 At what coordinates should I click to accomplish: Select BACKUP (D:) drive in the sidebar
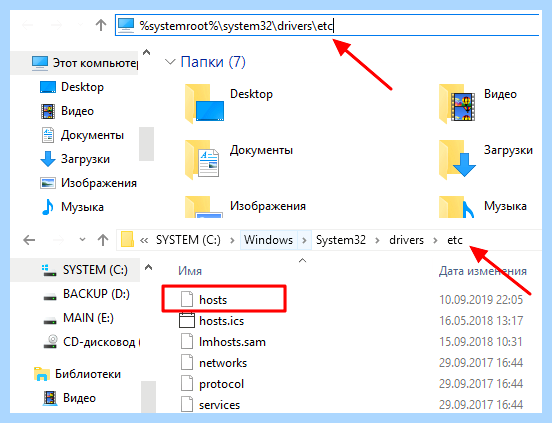(x=86, y=294)
